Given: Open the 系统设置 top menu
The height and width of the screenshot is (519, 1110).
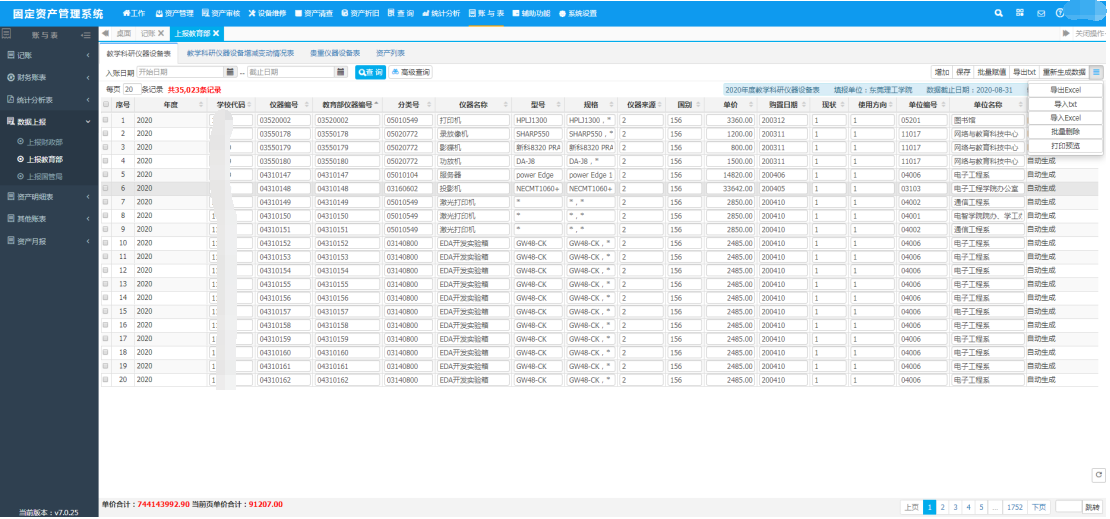Looking at the screenshot, I should (x=578, y=13).
